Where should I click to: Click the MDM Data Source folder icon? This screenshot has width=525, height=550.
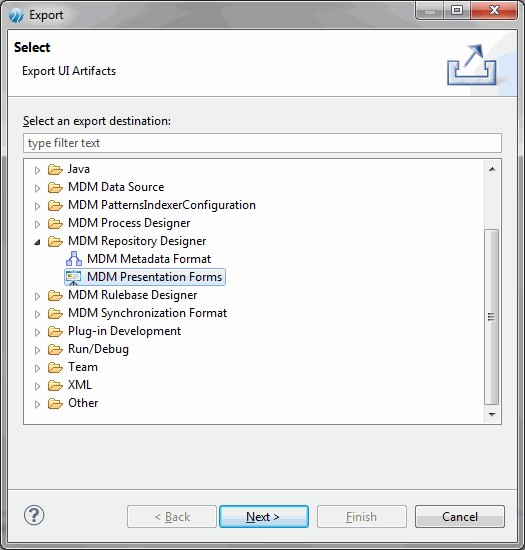click(55, 188)
